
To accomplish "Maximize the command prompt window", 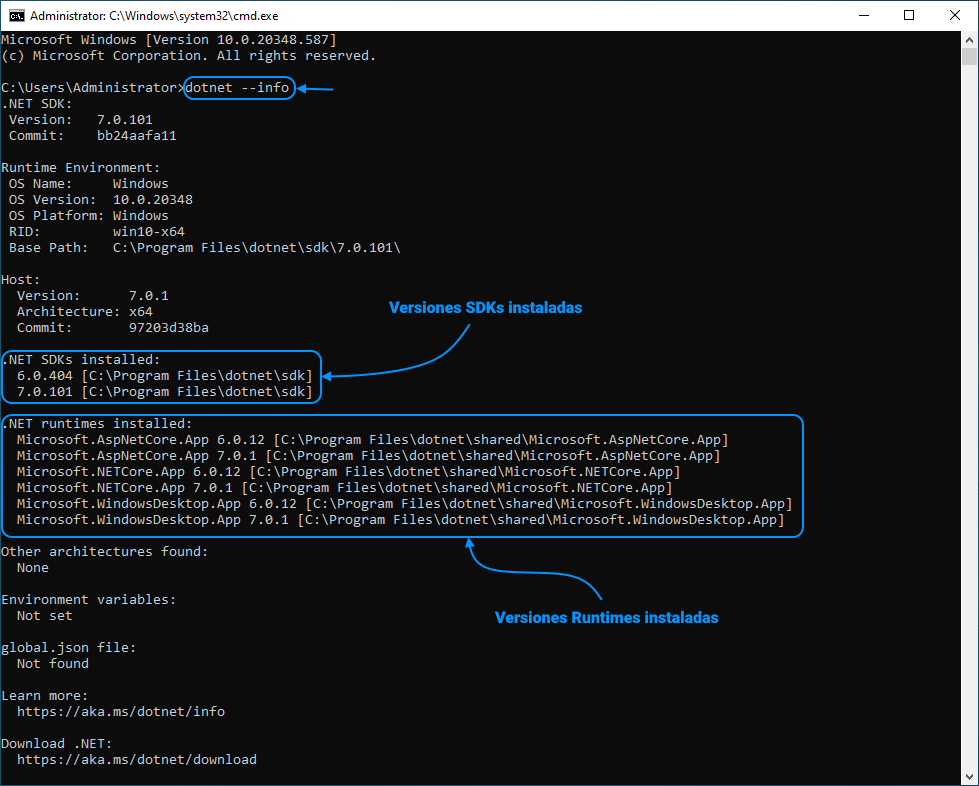I will point(909,16).
